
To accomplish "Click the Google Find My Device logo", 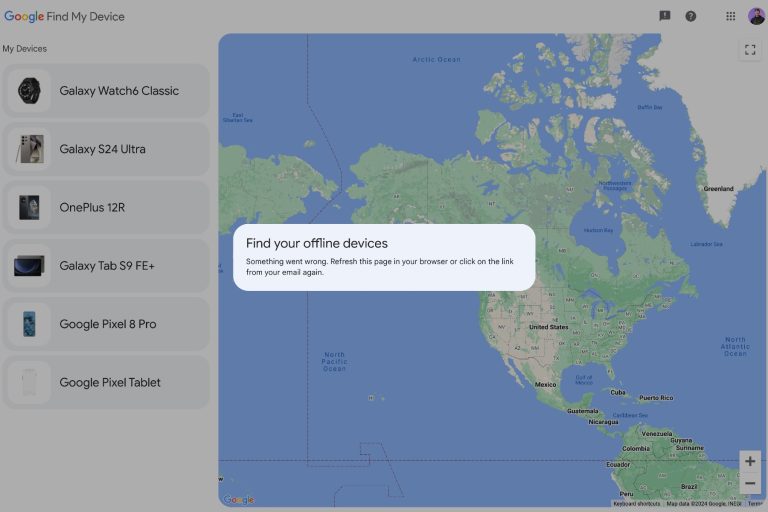I will point(65,16).
